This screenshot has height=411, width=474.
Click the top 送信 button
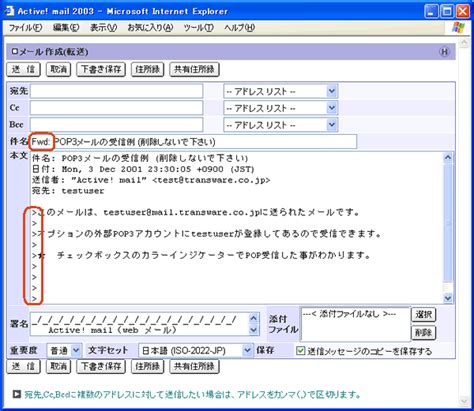click(23, 69)
